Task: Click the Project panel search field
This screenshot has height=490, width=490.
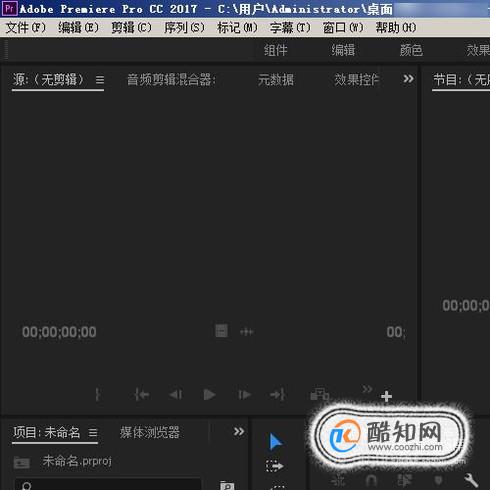Action: click(108, 485)
